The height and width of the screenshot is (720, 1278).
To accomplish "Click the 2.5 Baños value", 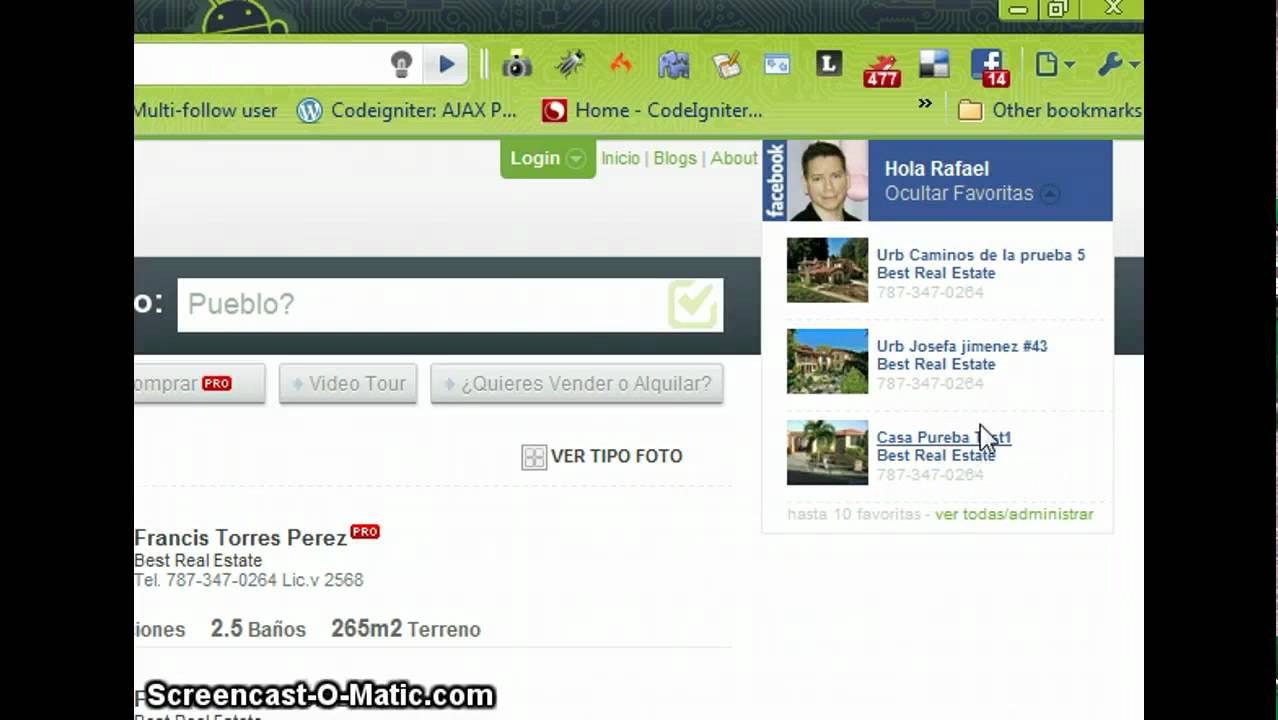I will tap(258, 629).
